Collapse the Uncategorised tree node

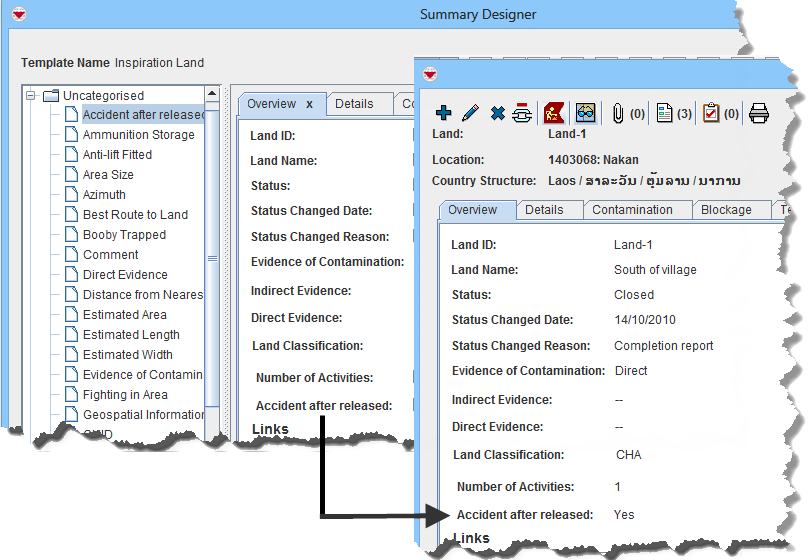click(x=31, y=96)
